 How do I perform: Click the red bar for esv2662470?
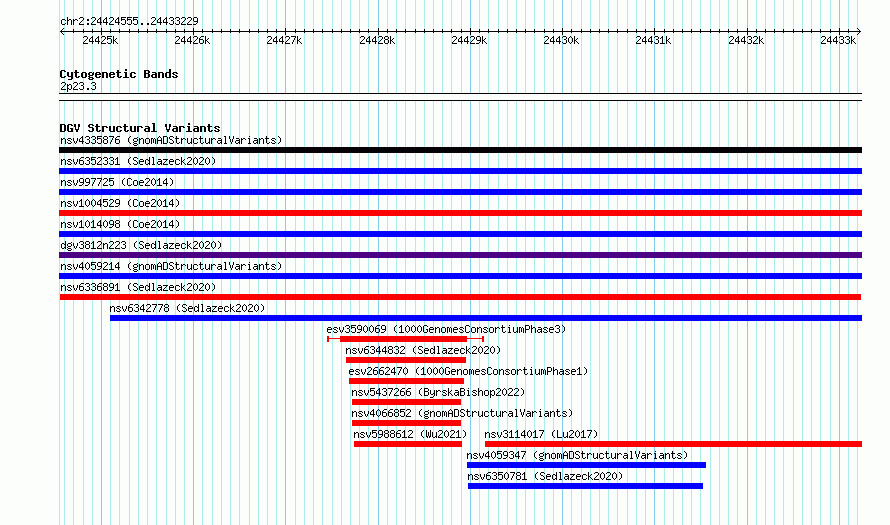tap(406, 381)
